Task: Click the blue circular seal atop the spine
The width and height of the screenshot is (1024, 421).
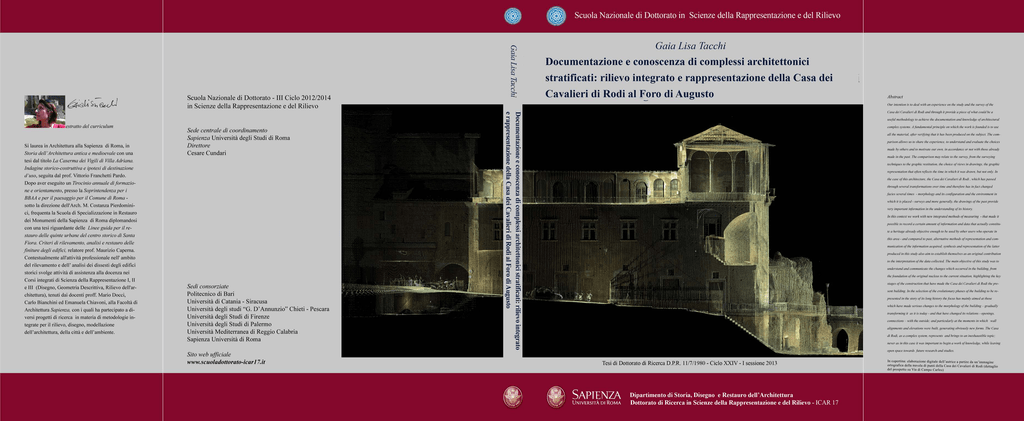Action: [512, 16]
